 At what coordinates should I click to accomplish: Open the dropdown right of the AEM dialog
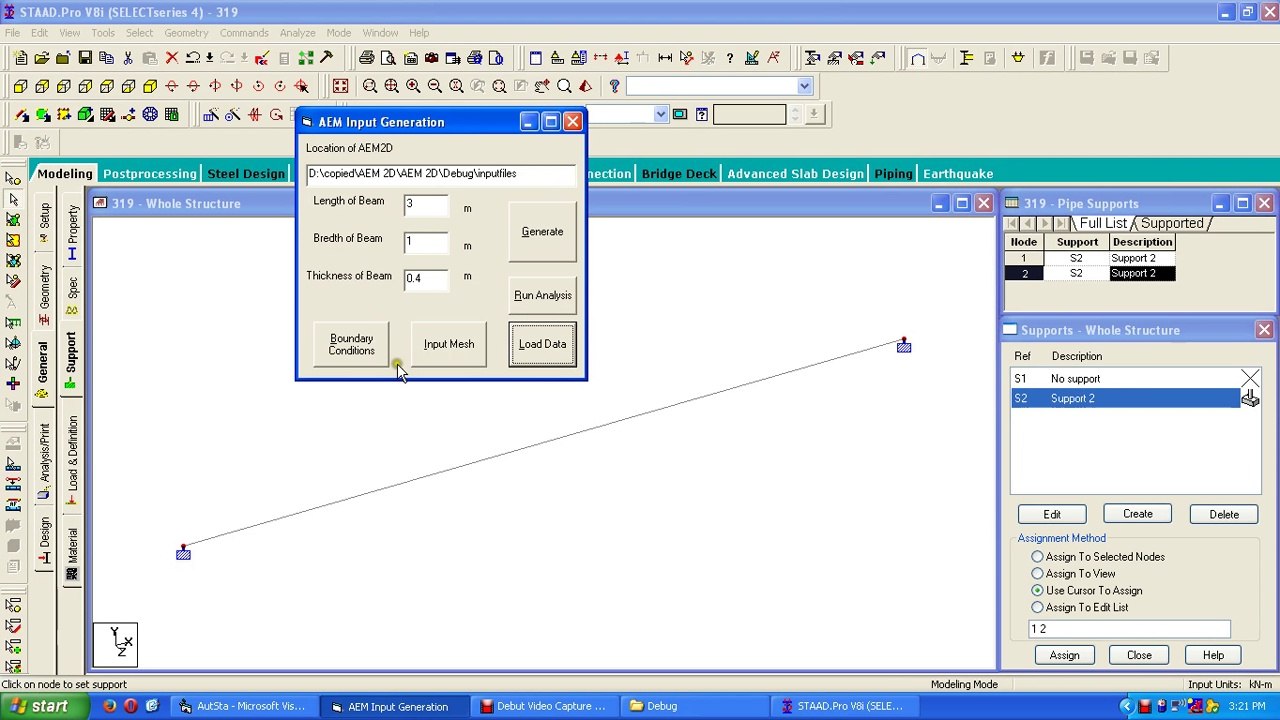tap(661, 115)
